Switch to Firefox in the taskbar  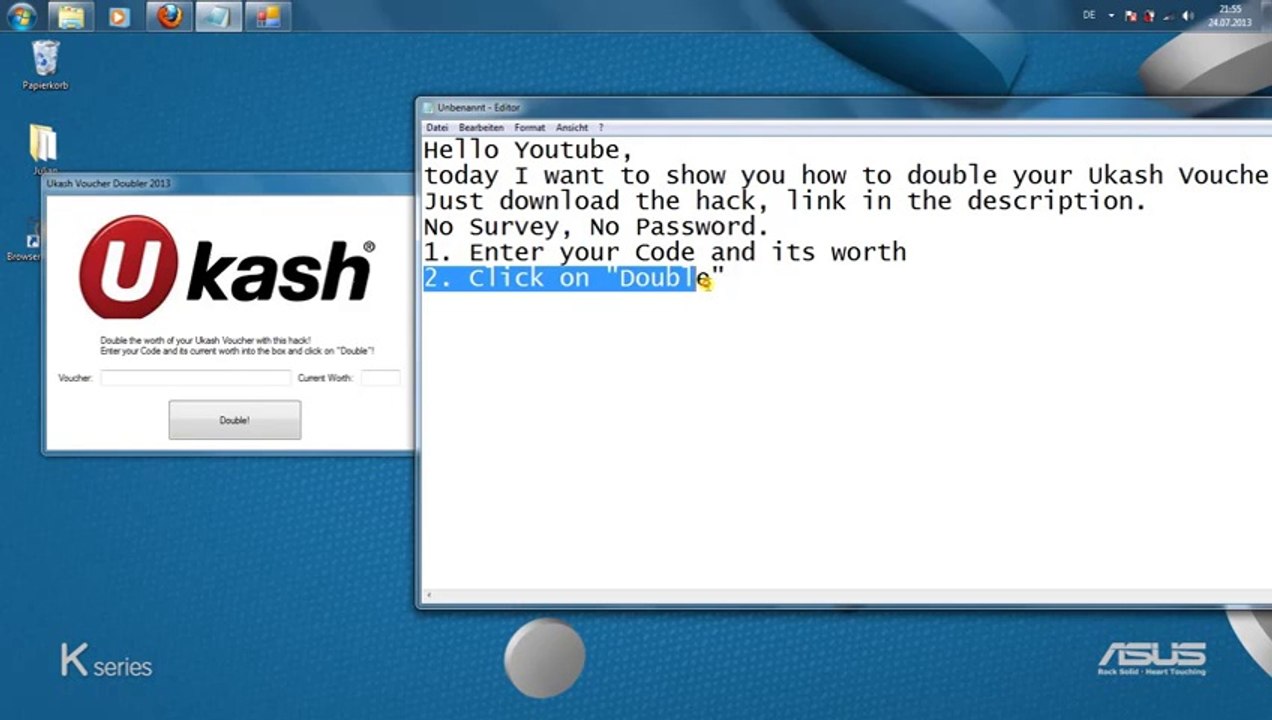169,16
